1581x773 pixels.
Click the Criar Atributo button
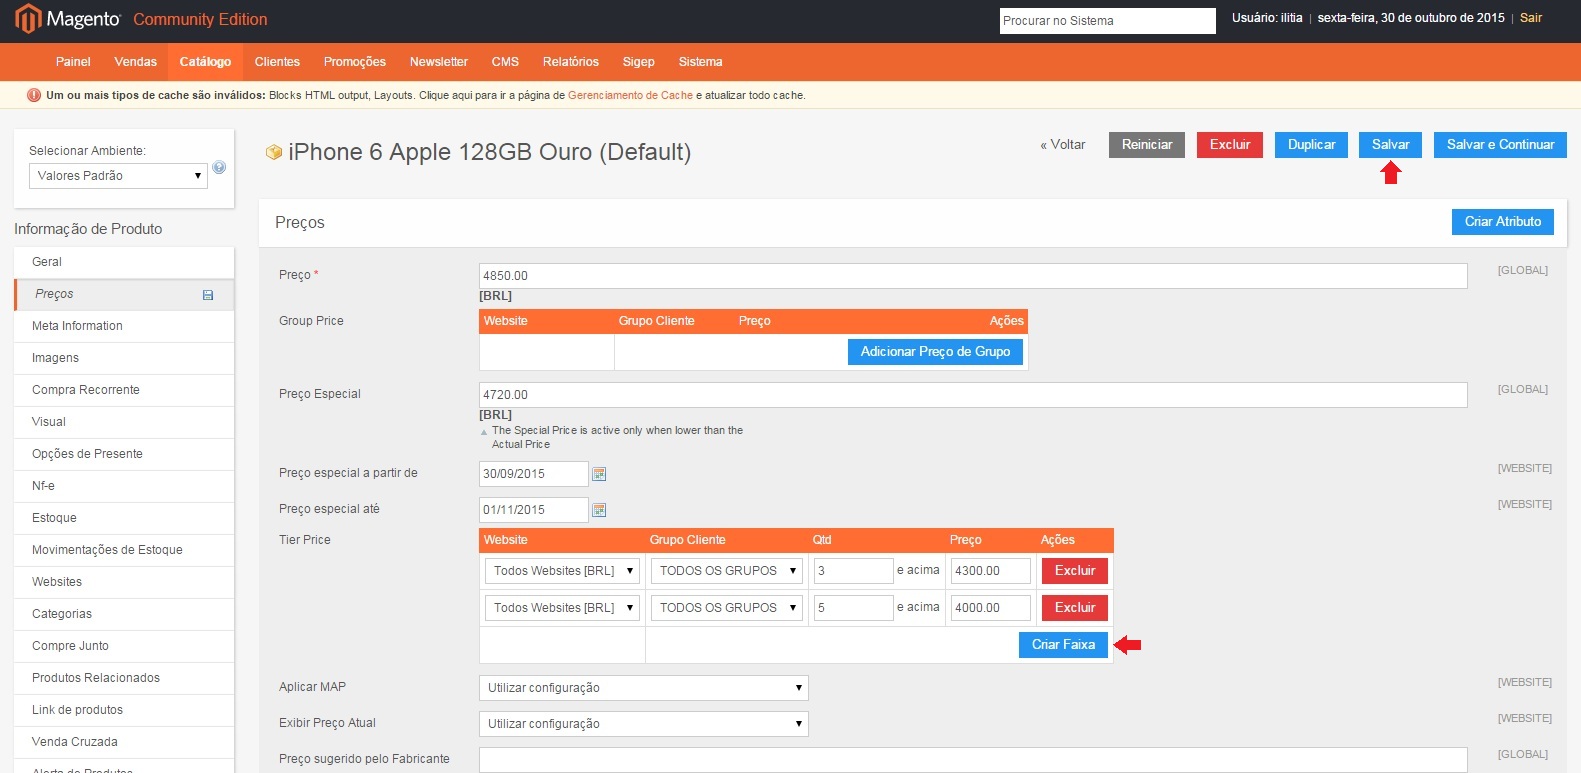point(1503,222)
